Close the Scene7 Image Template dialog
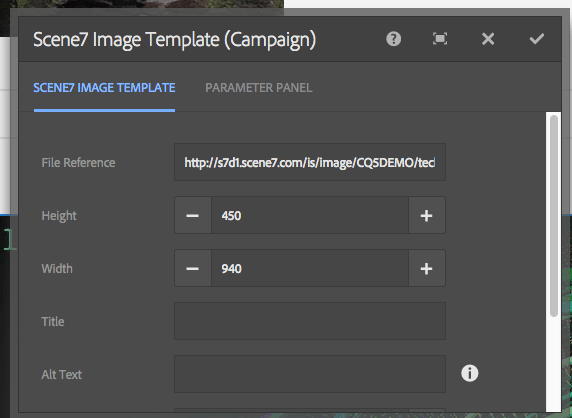This screenshot has width=572, height=418. 488,39
